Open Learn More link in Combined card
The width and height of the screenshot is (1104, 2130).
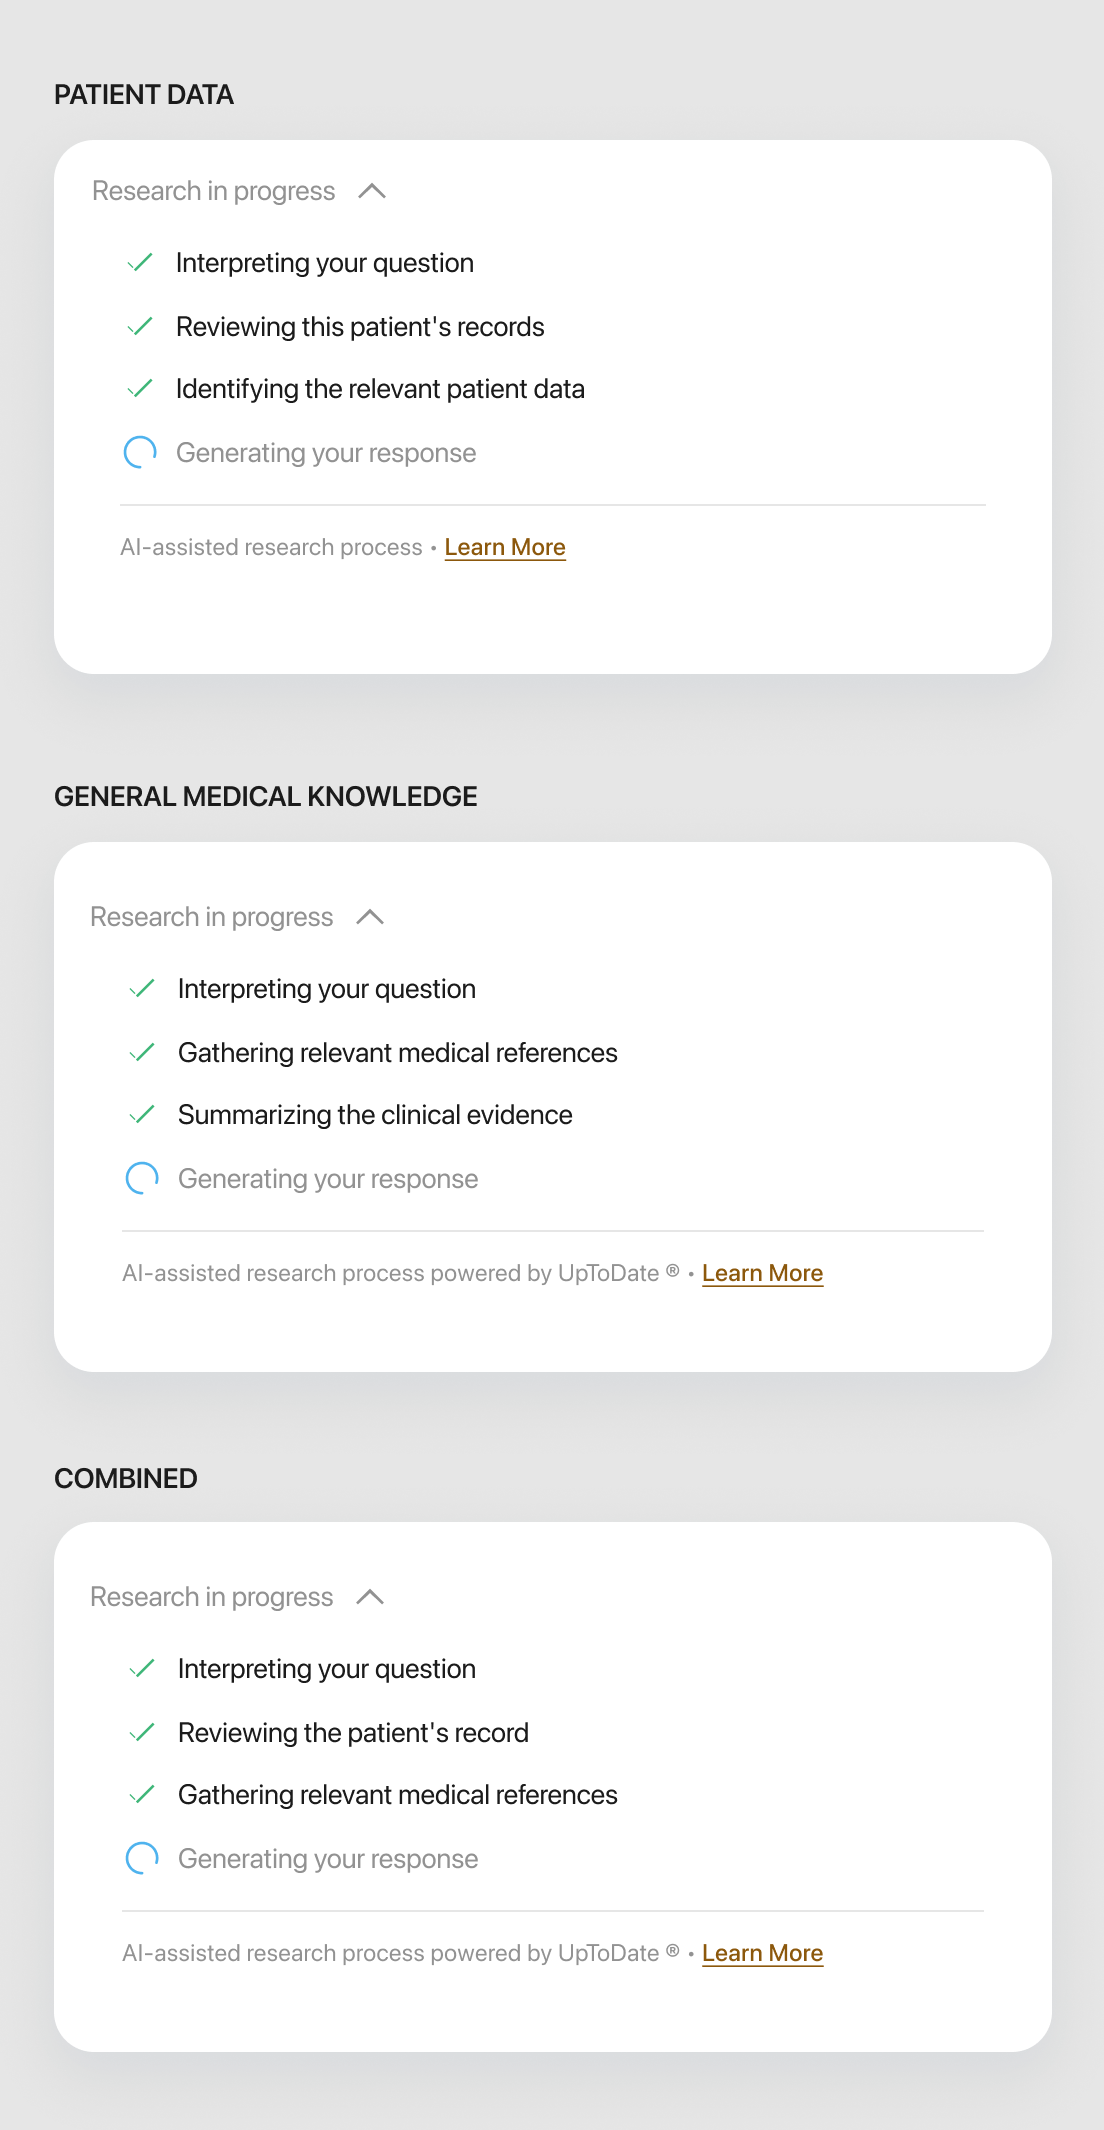click(x=762, y=1953)
